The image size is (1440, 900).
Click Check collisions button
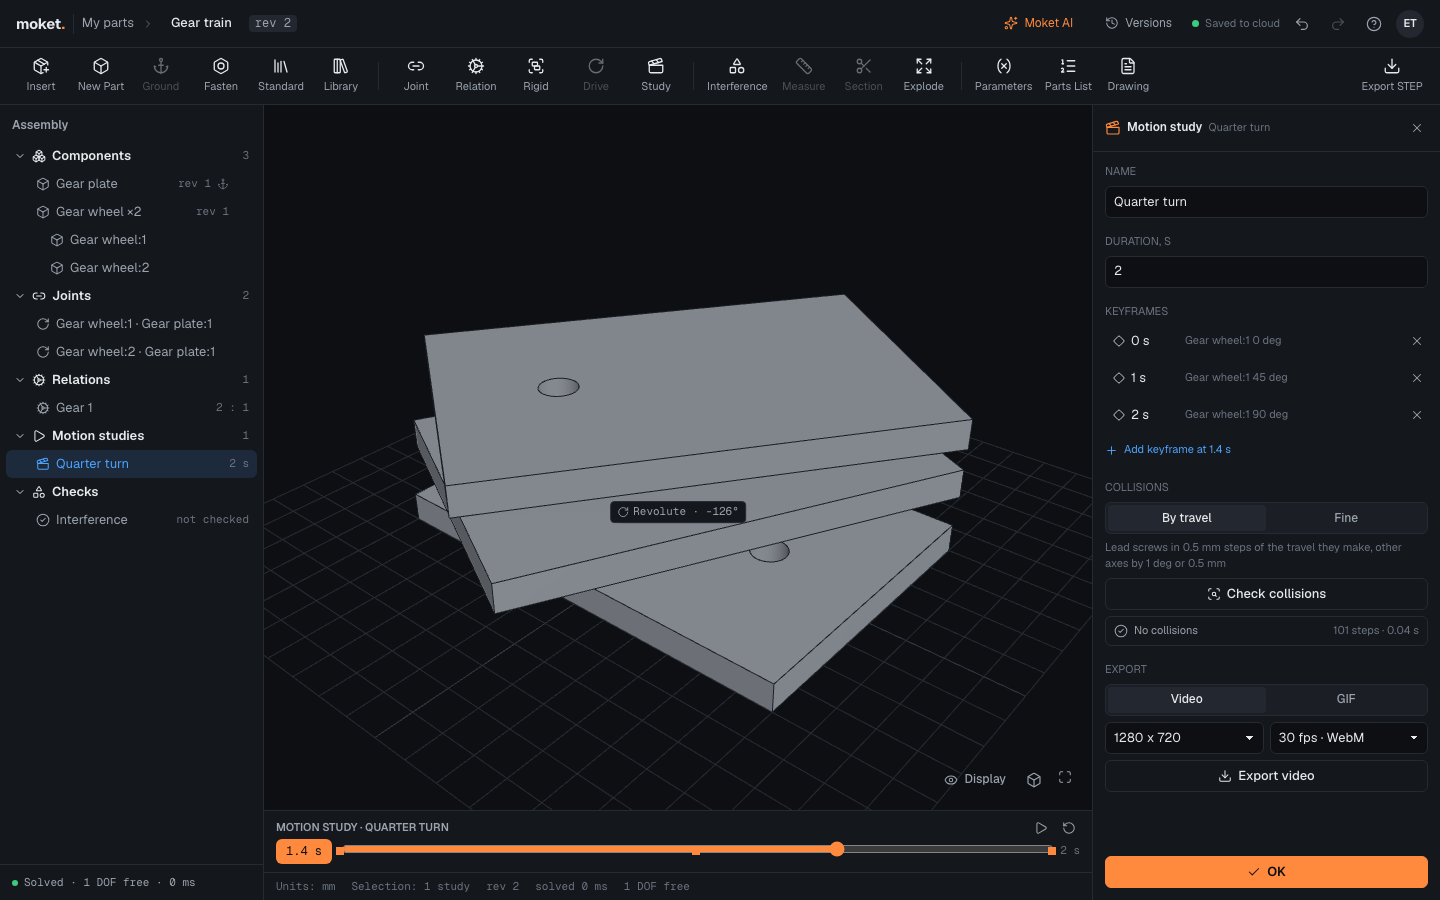click(x=1266, y=594)
